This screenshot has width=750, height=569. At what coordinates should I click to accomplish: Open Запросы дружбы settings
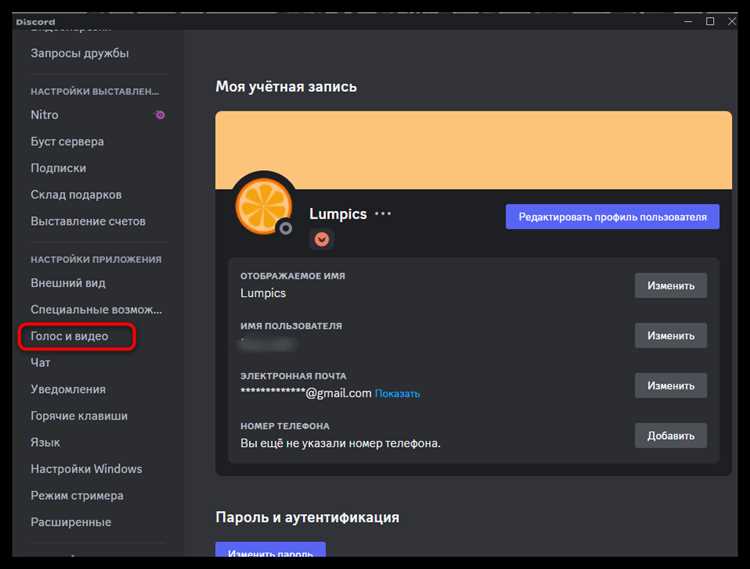pos(79,53)
